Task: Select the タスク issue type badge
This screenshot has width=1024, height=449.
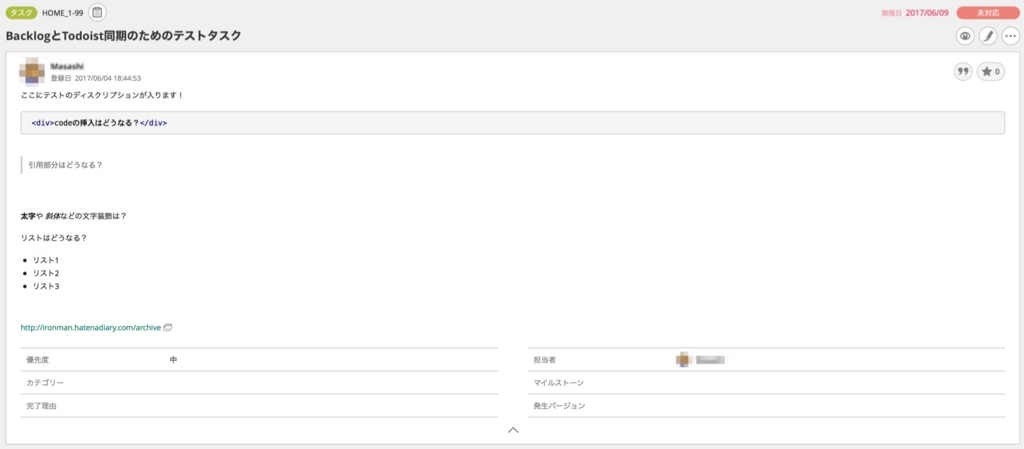Action: (x=22, y=12)
